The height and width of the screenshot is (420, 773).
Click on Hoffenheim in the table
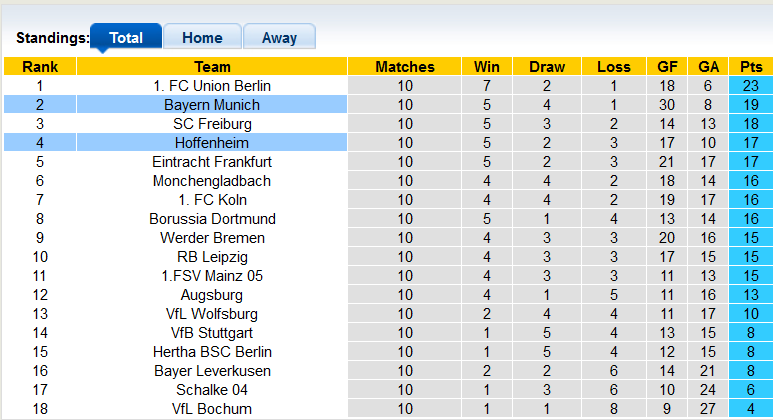tap(212, 143)
